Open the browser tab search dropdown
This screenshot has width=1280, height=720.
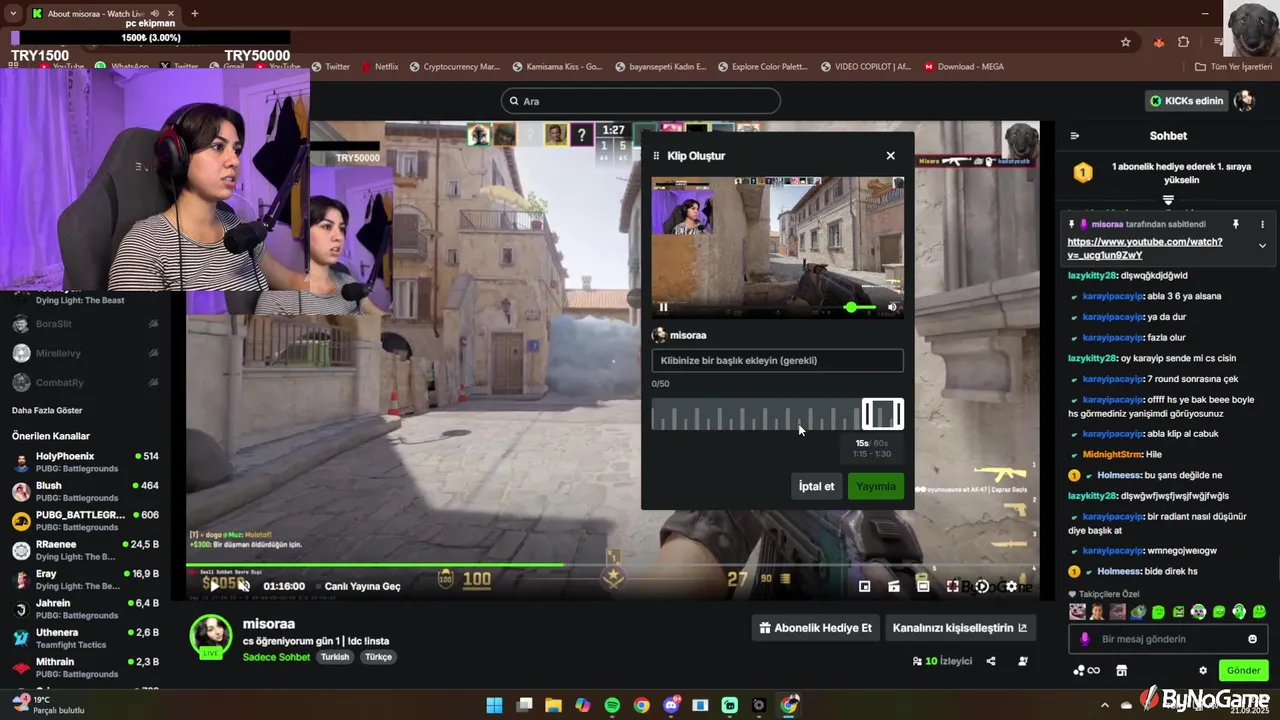[x=12, y=13]
